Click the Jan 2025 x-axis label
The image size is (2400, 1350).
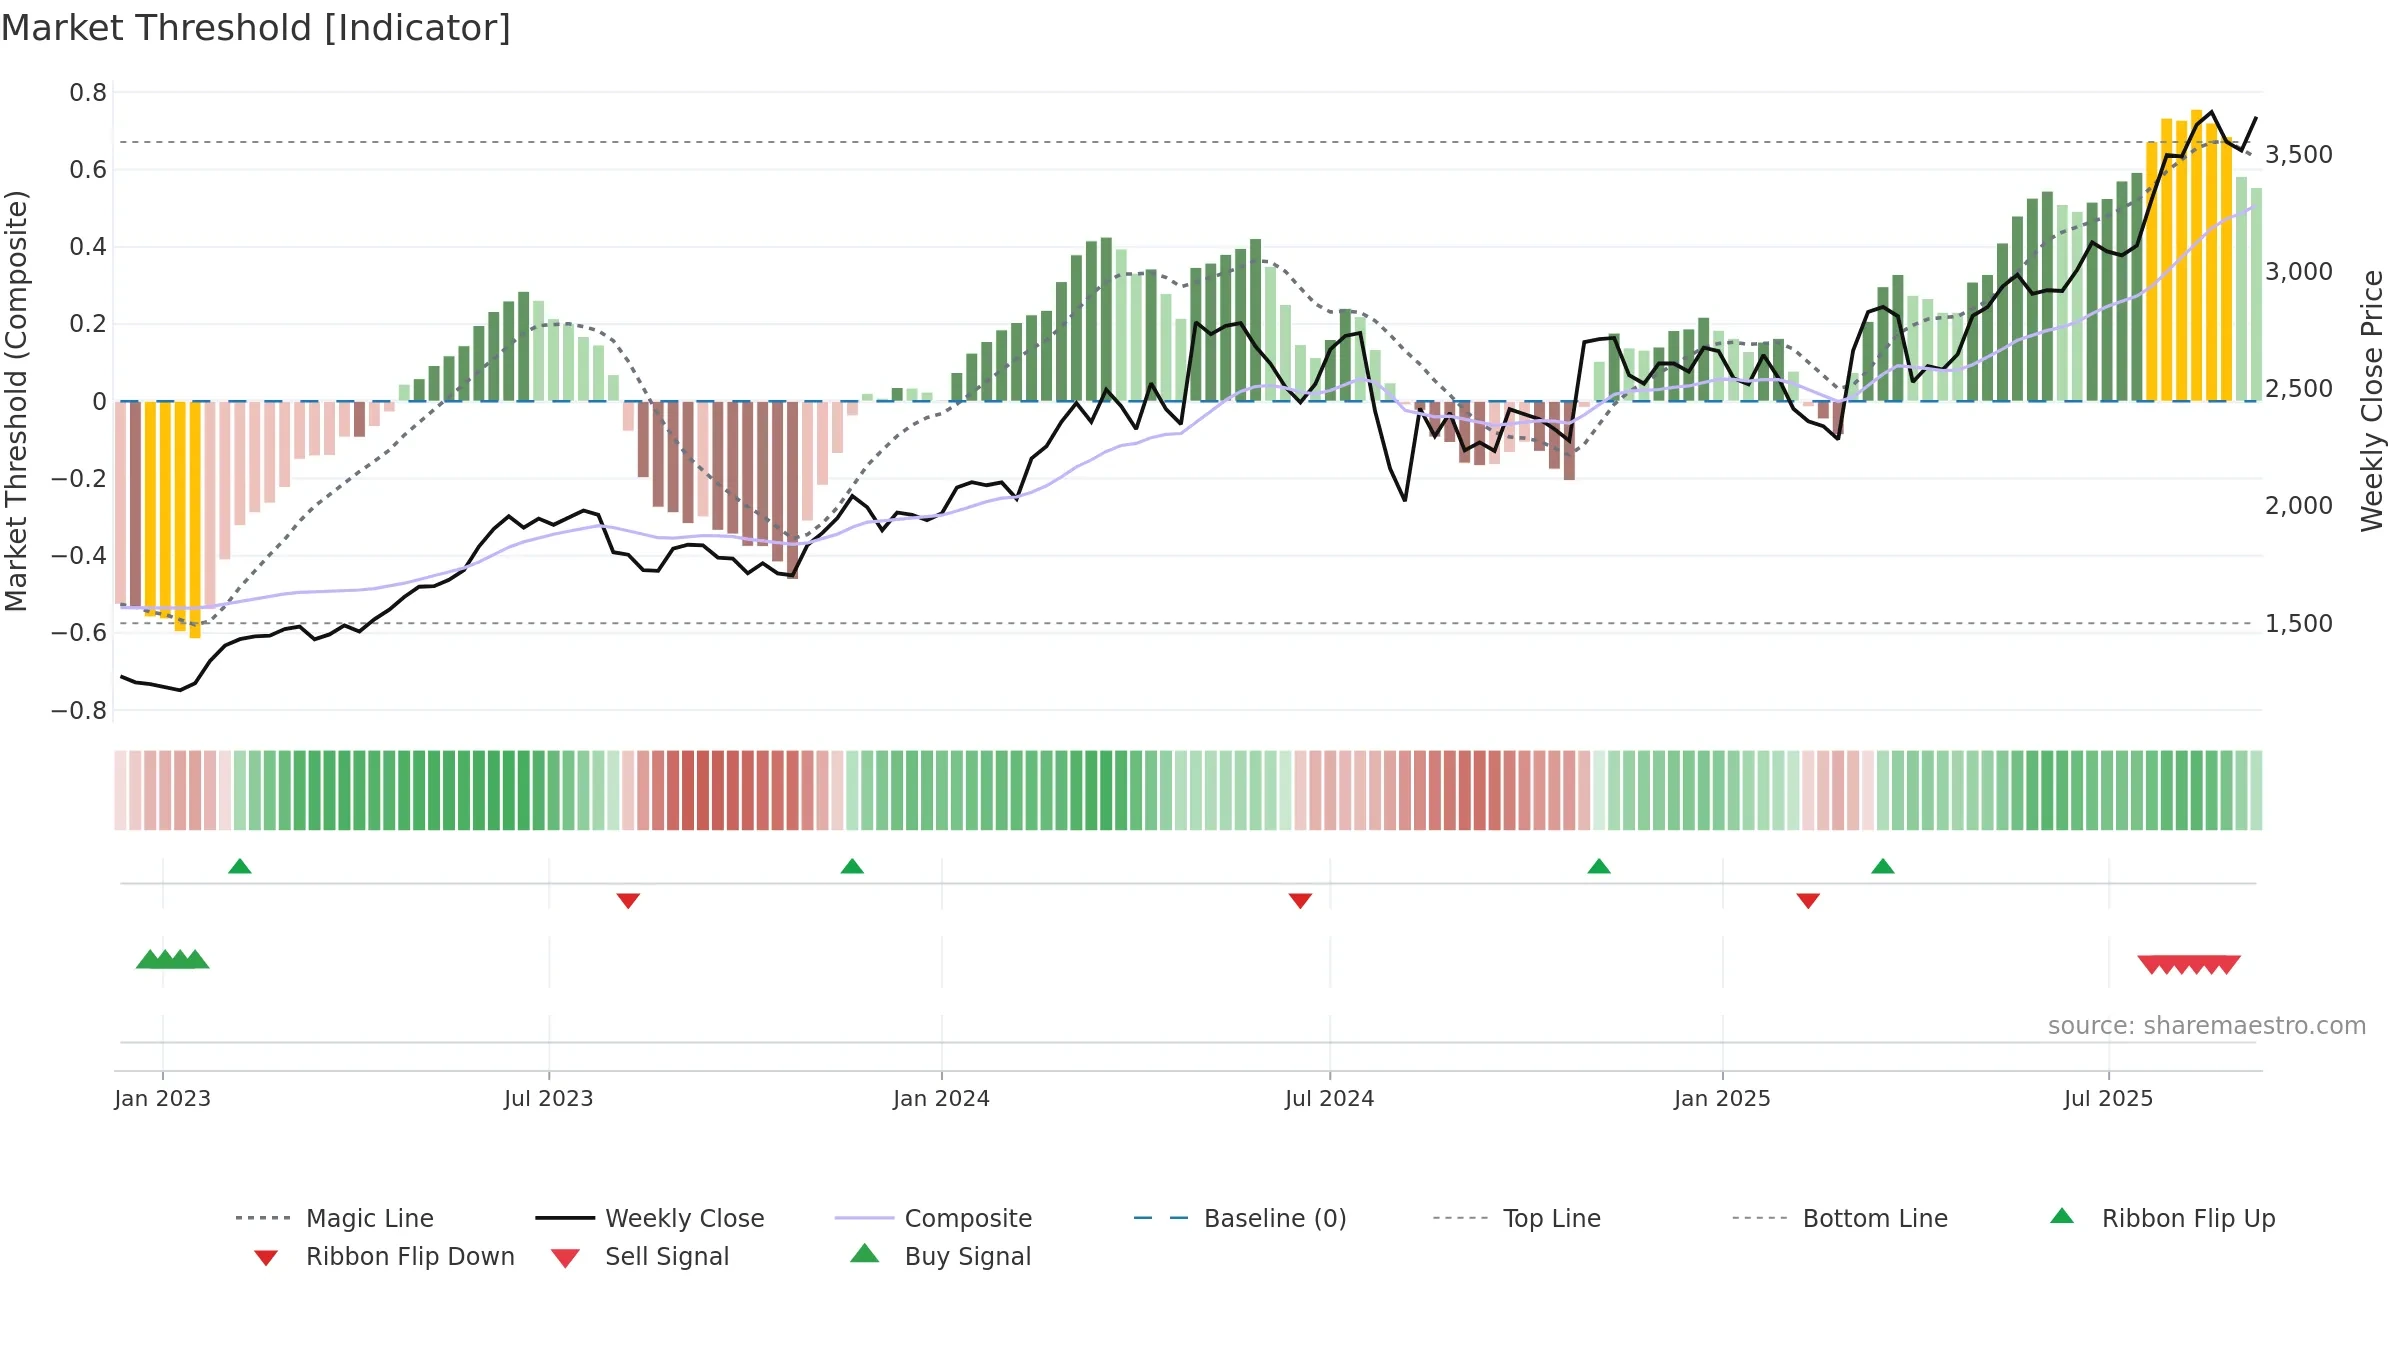[x=1723, y=1098]
